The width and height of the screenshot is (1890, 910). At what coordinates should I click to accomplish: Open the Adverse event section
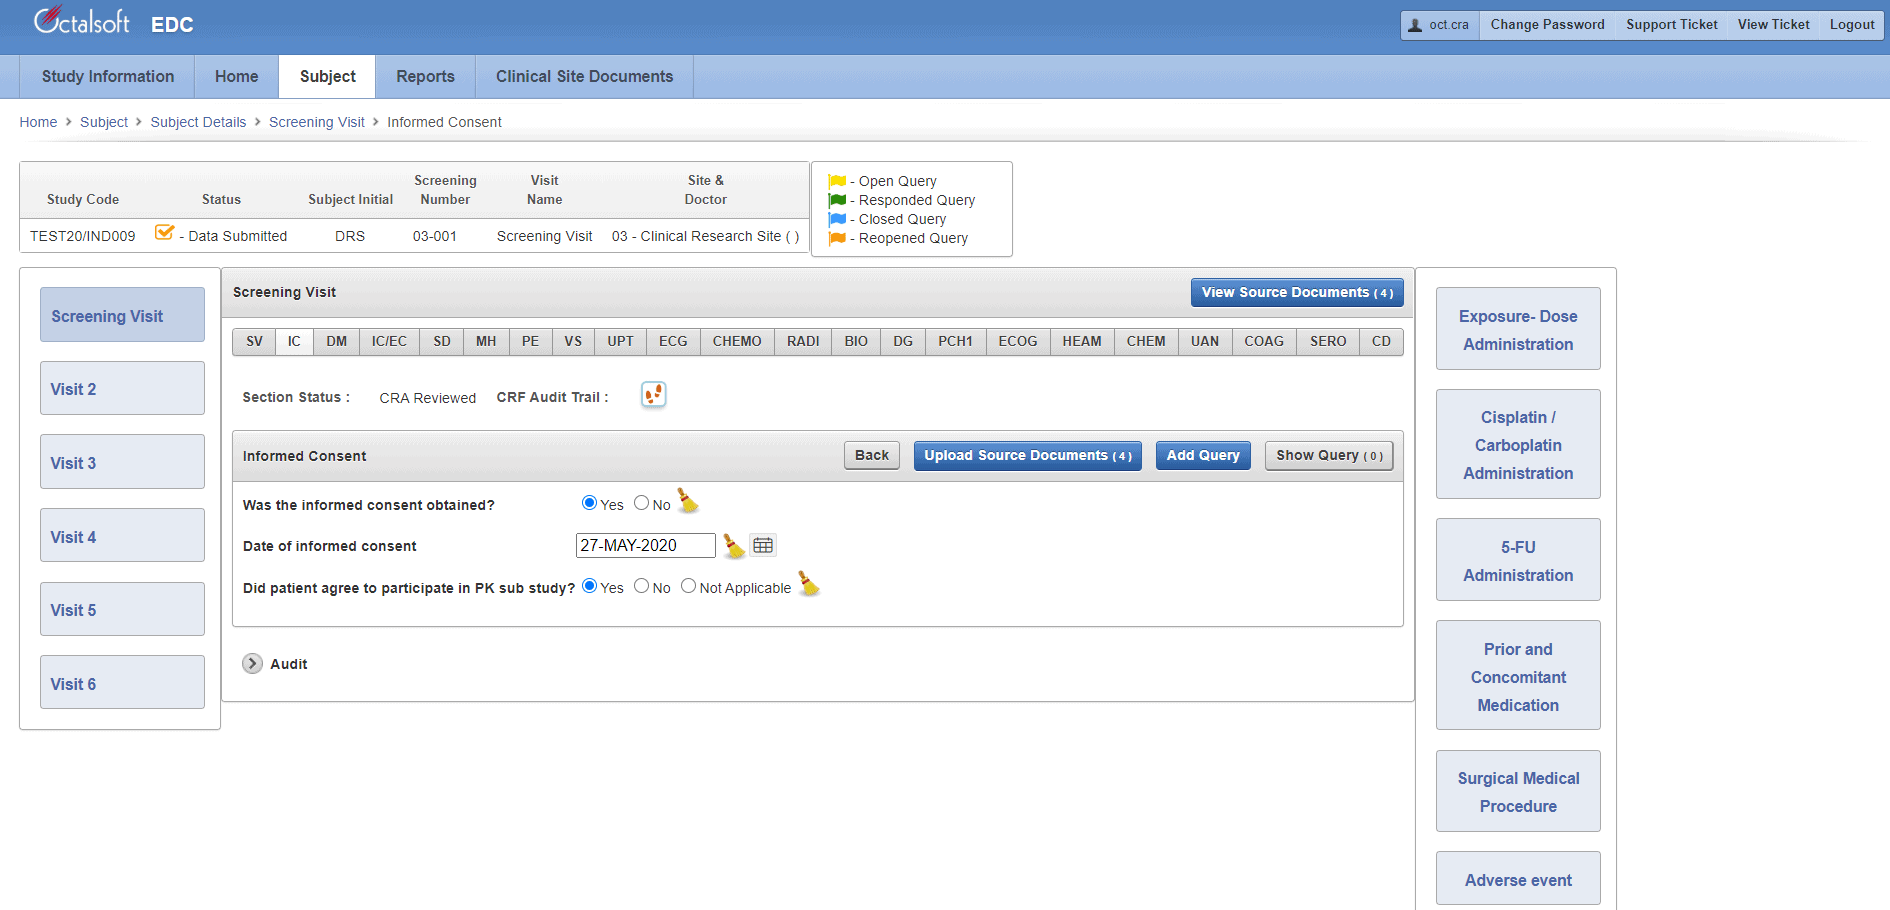click(x=1517, y=880)
